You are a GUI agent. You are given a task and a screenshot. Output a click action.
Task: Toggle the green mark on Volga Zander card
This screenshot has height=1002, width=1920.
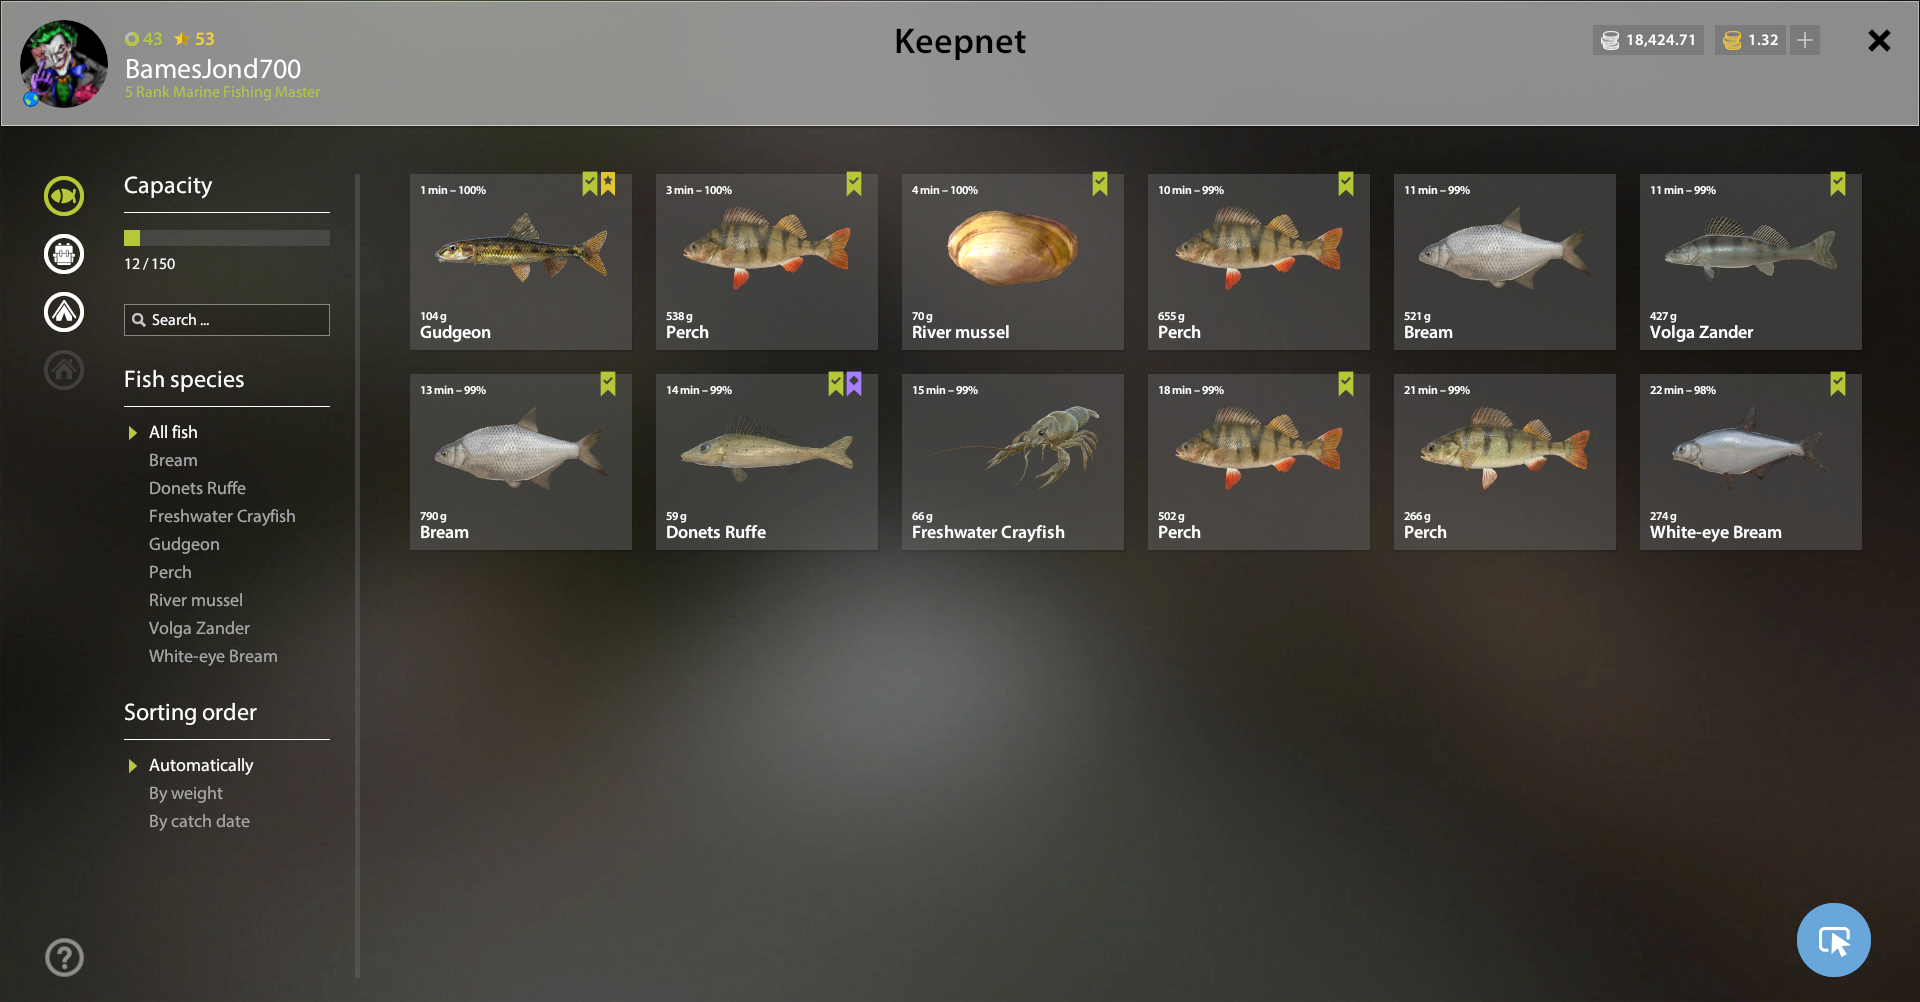[x=1838, y=184]
